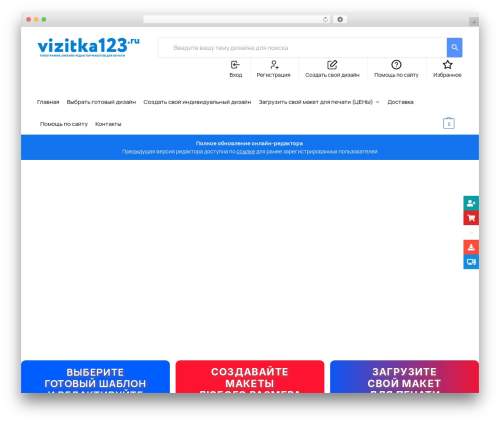Viewport: 500px width, 423px height.
Task: Click Создавайте макеты red card
Action: click(250, 377)
